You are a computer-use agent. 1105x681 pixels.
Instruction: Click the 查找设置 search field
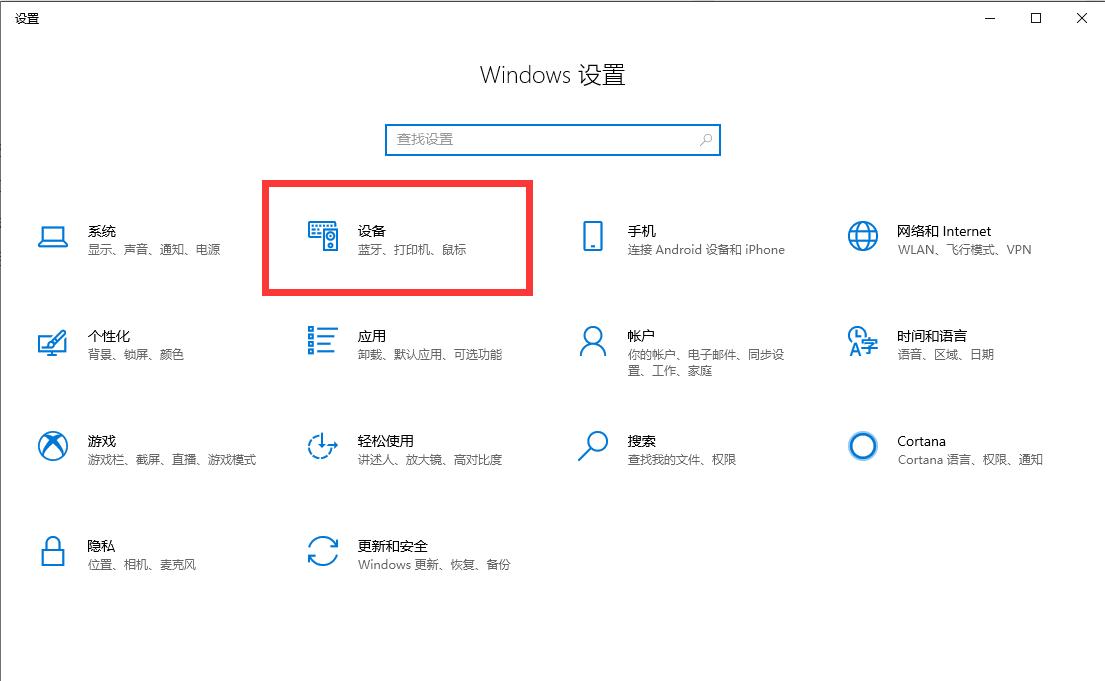coord(540,139)
